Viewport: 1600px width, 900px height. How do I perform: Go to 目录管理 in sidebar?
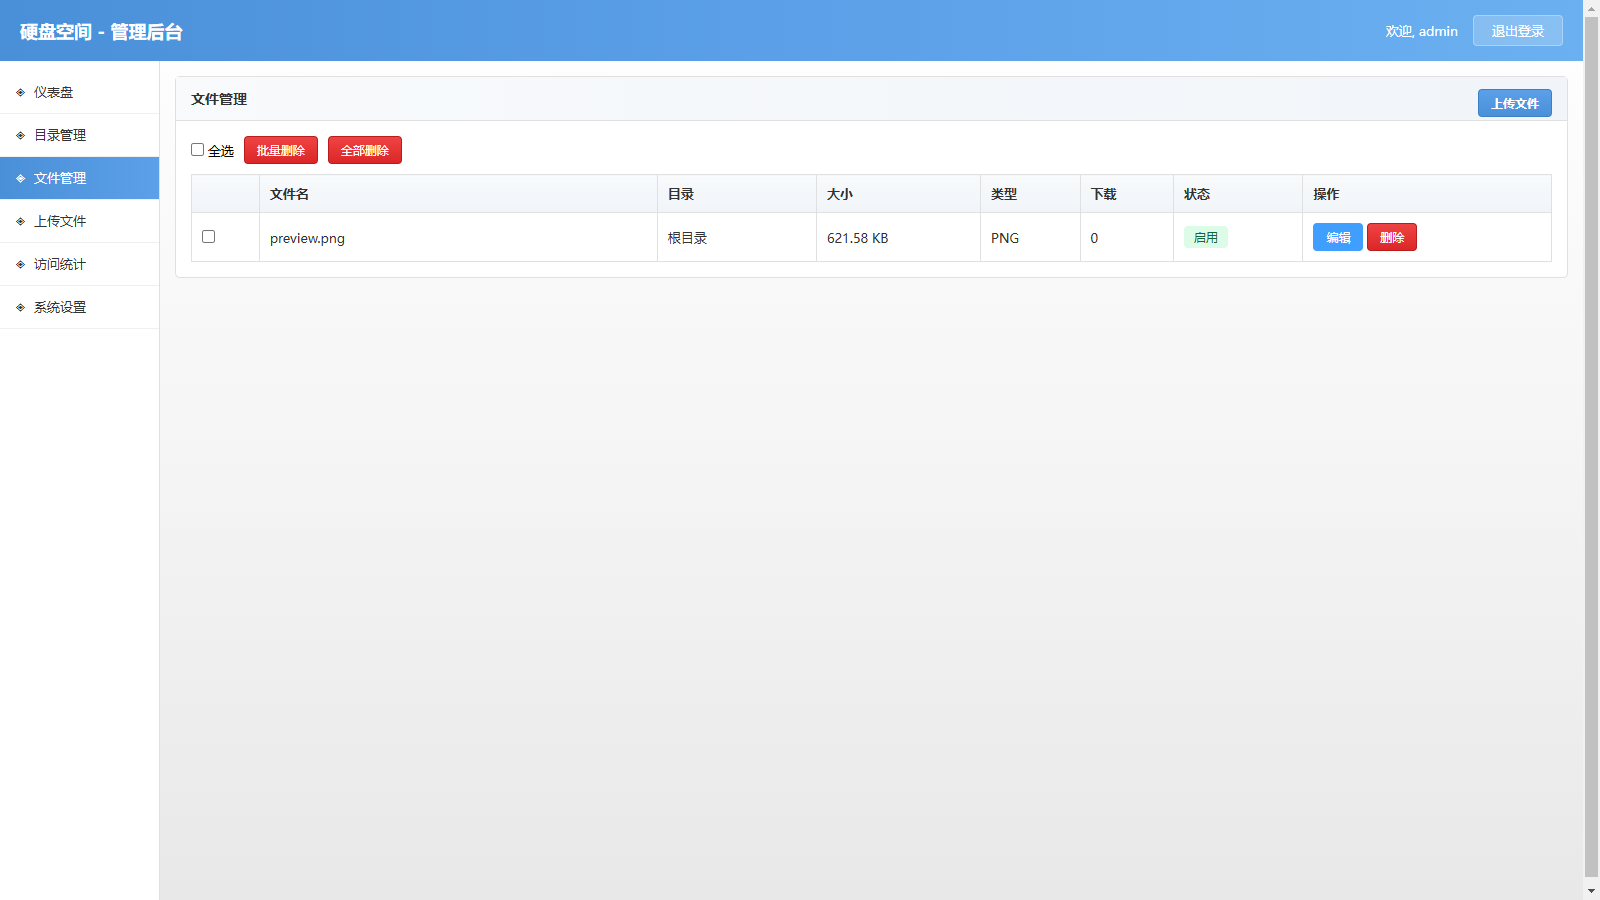(60, 135)
